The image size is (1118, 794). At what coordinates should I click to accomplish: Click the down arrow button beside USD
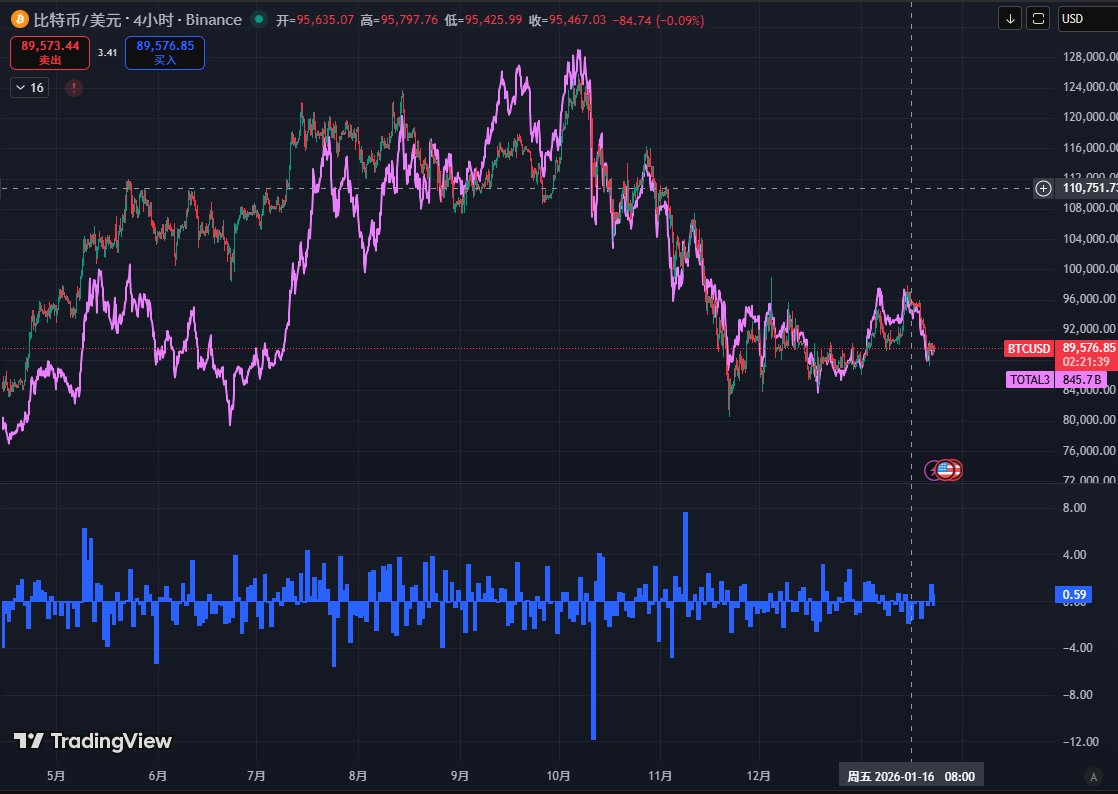tap(1010, 18)
